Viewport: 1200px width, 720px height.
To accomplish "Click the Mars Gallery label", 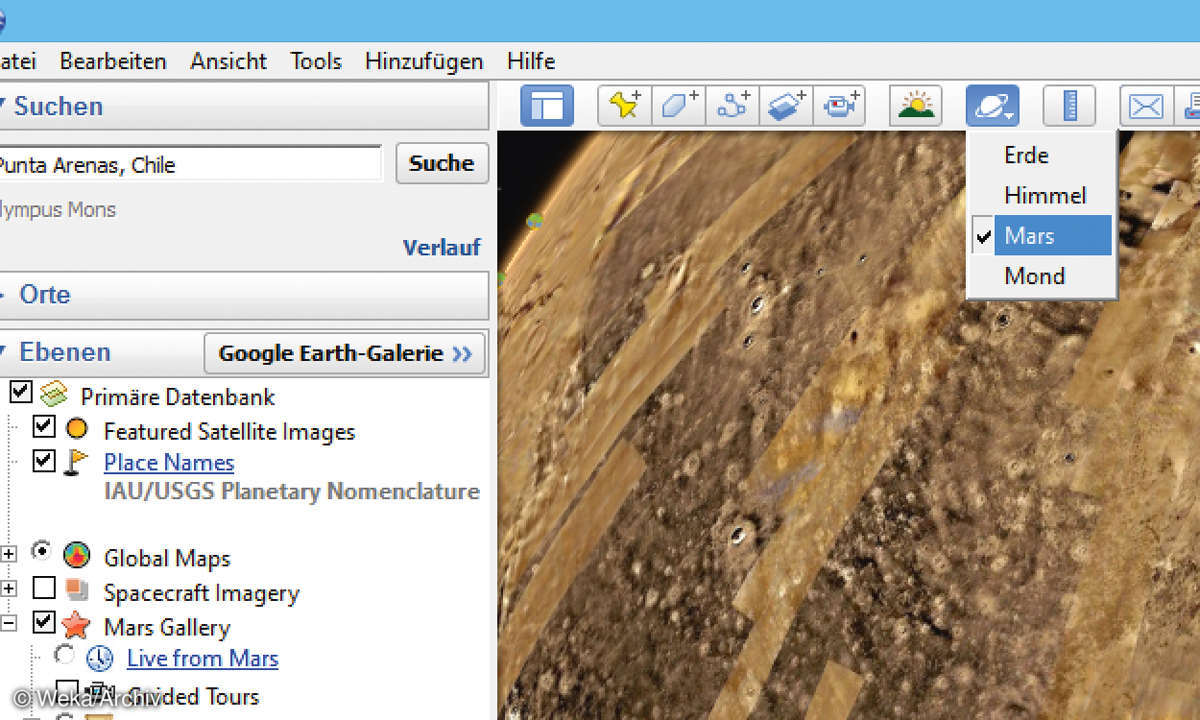I will 167,627.
